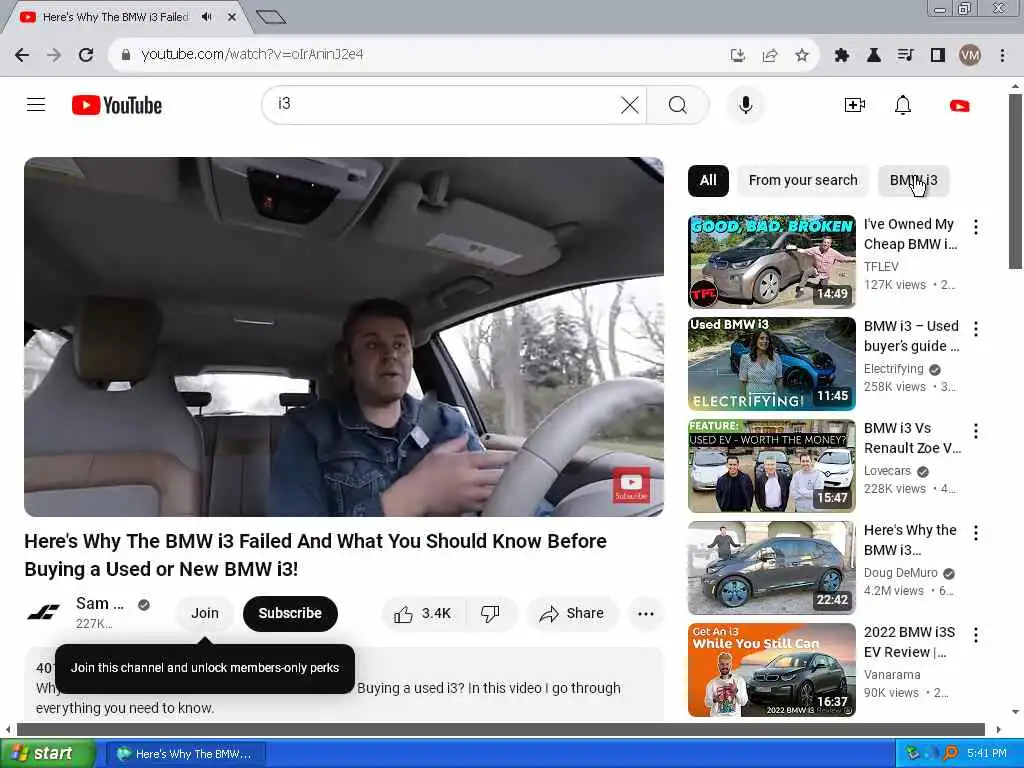Open options for TFLEV video
This screenshot has width=1024, height=768.
976,227
